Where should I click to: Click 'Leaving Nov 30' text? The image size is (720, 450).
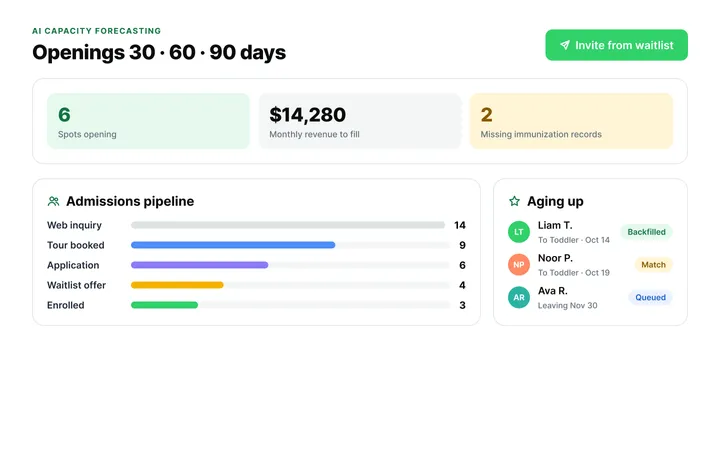[x=568, y=305]
